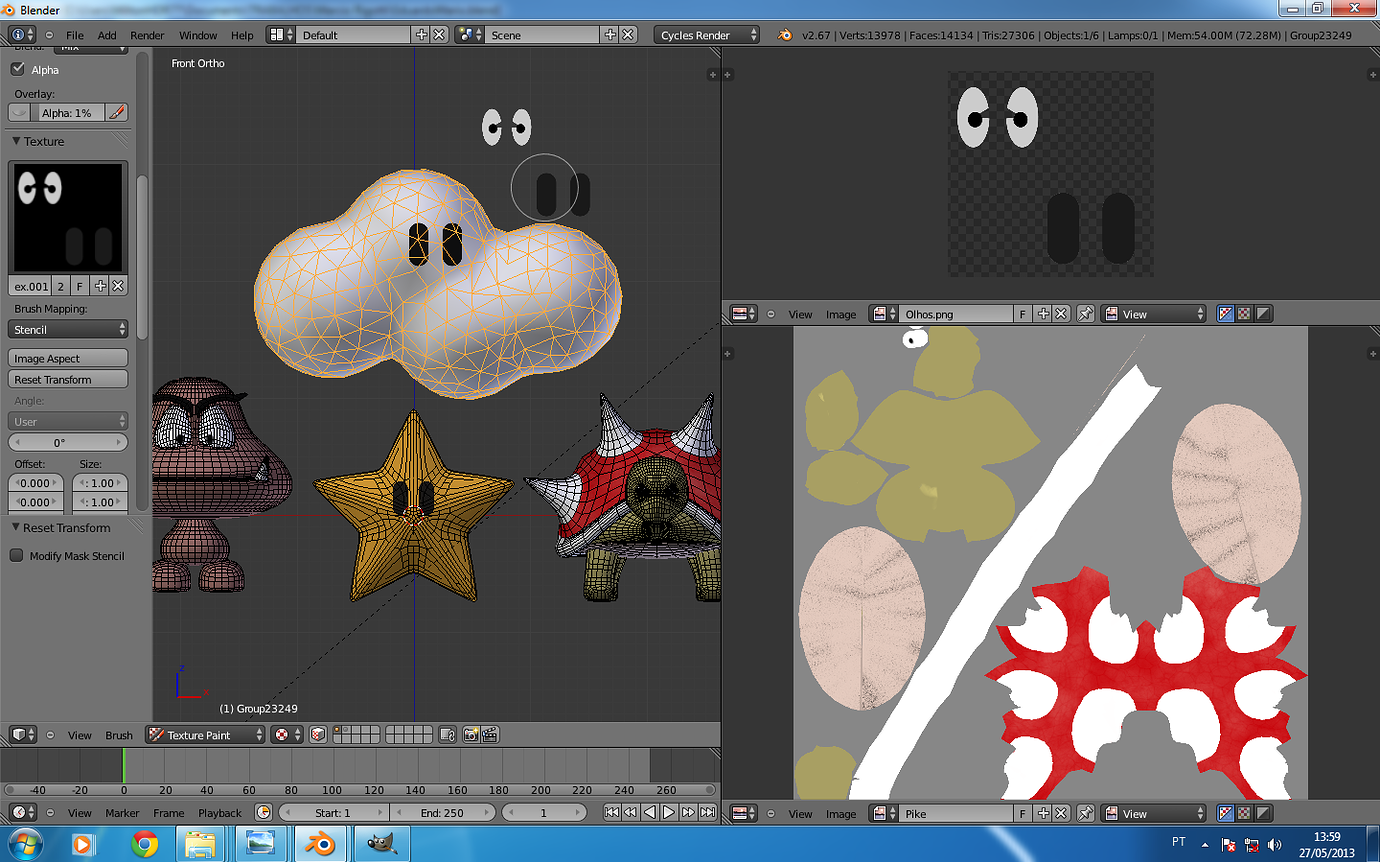Viewport: 1380px width, 862px height.
Task: Open View mode dropdown in Olhos.png editor
Action: click(1155, 314)
